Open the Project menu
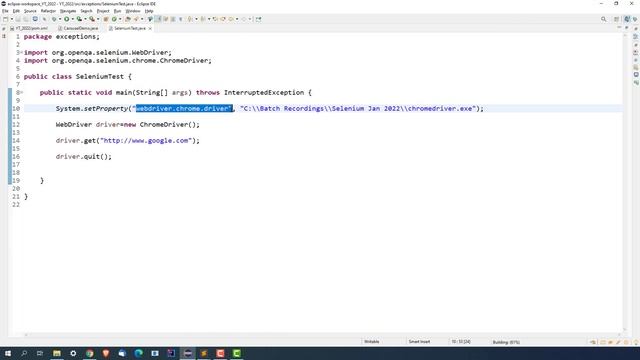Image resolution: width=640 pixels, height=360 pixels. pos(103,11)
